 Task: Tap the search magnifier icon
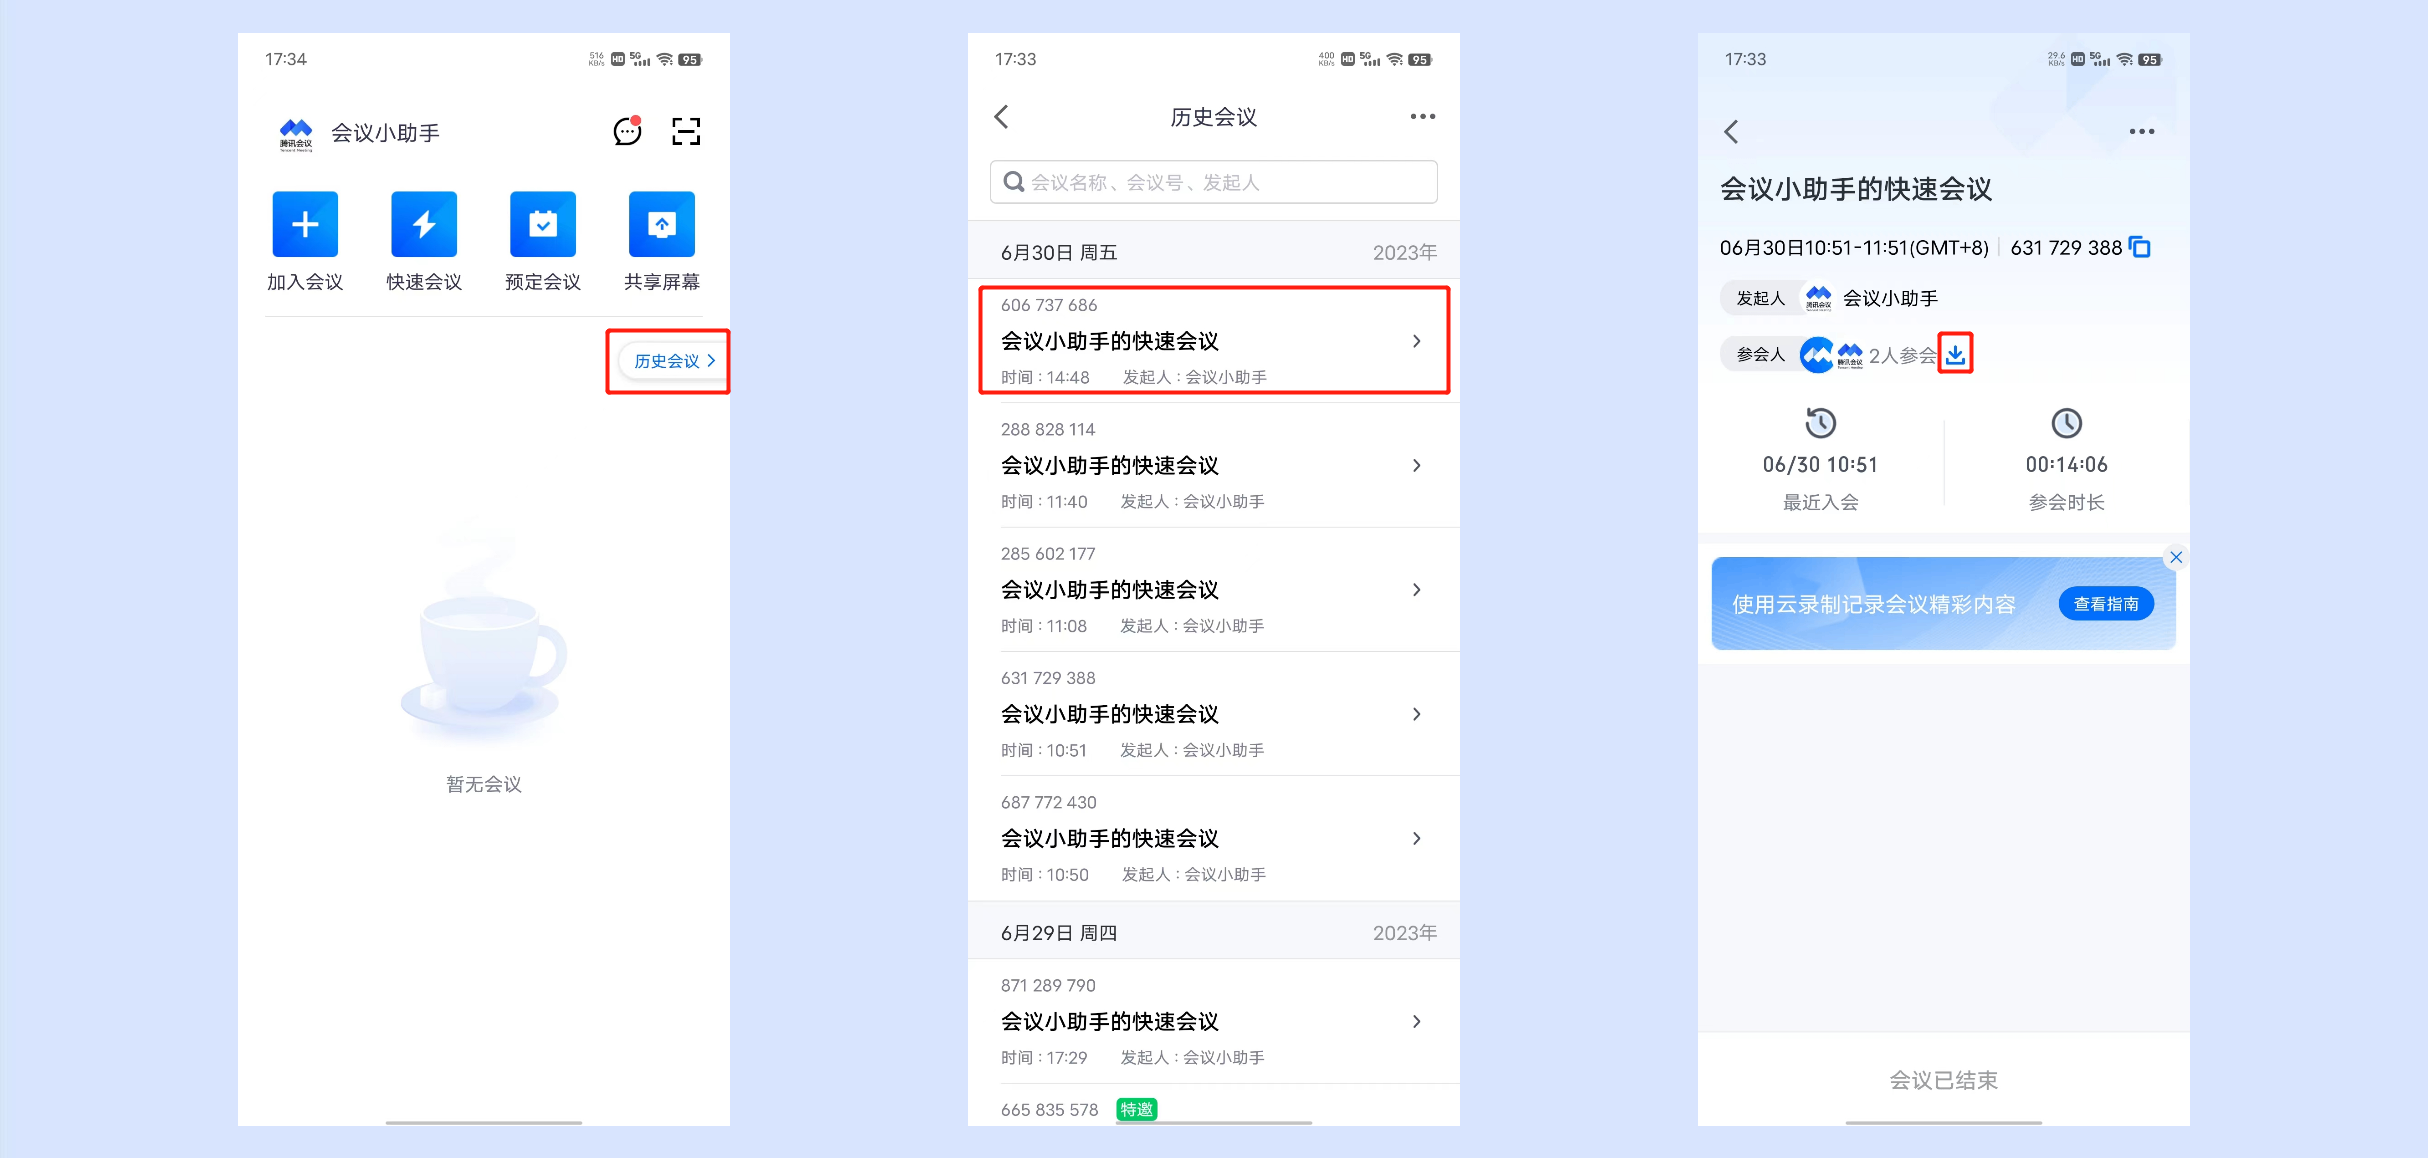click(x=1013, y=182)
